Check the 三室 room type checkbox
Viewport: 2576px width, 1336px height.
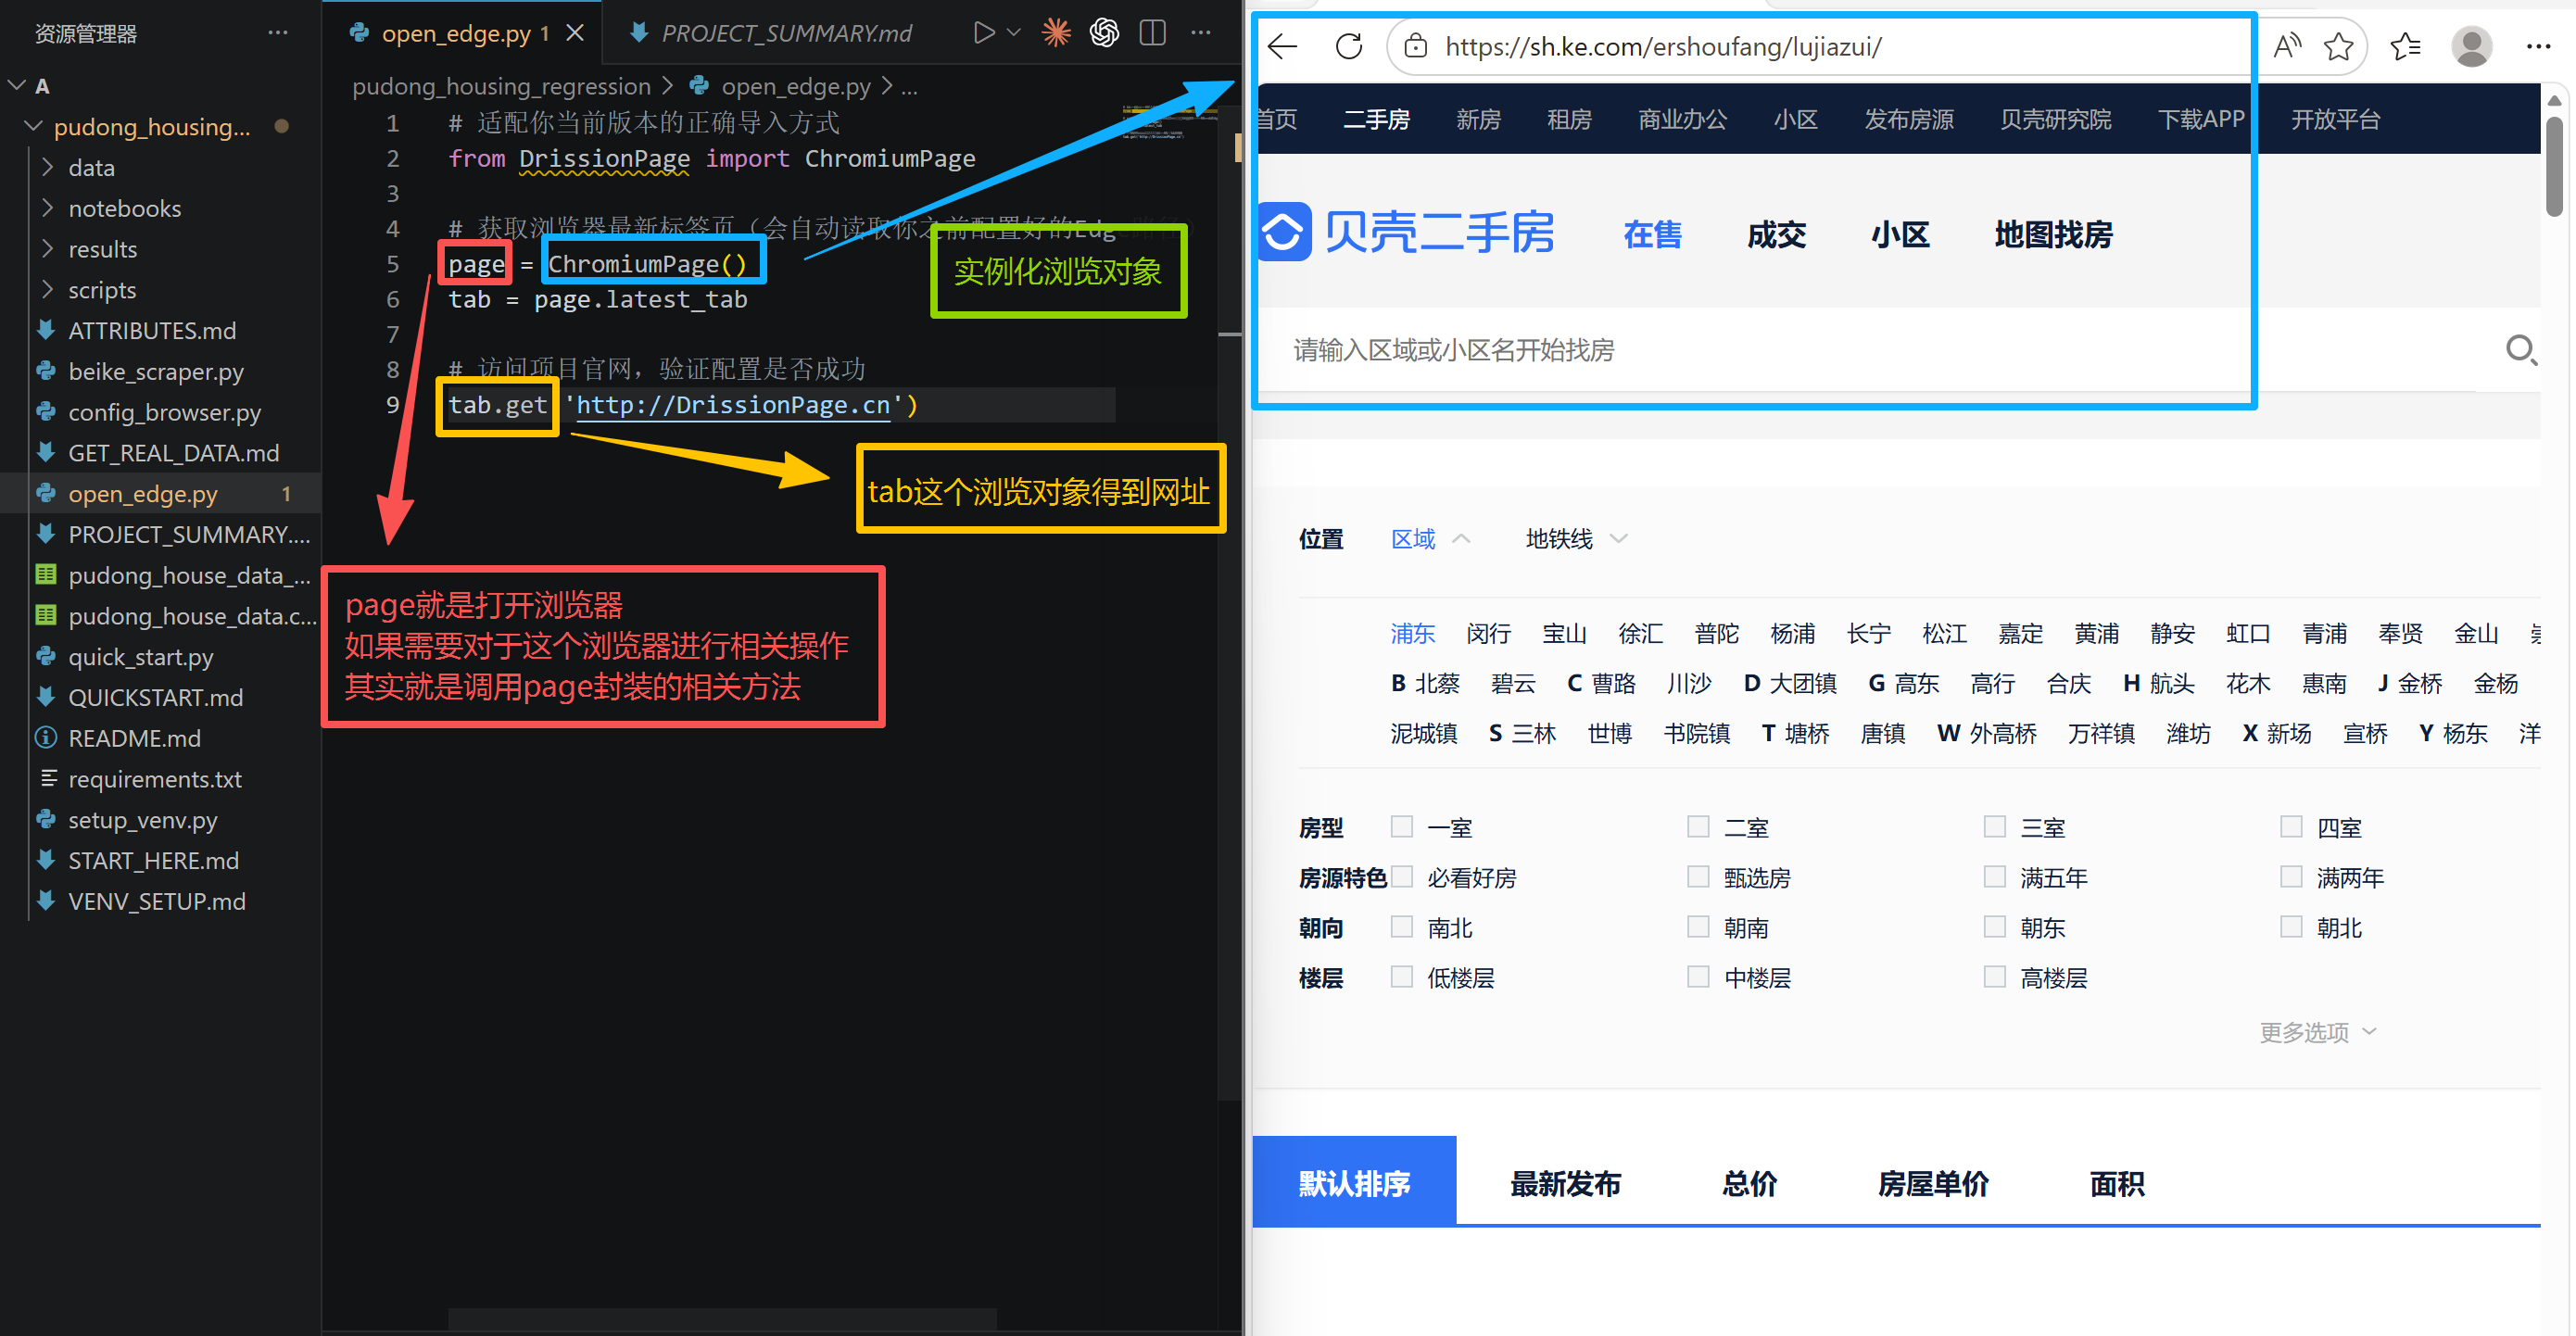pos(1995,826)
